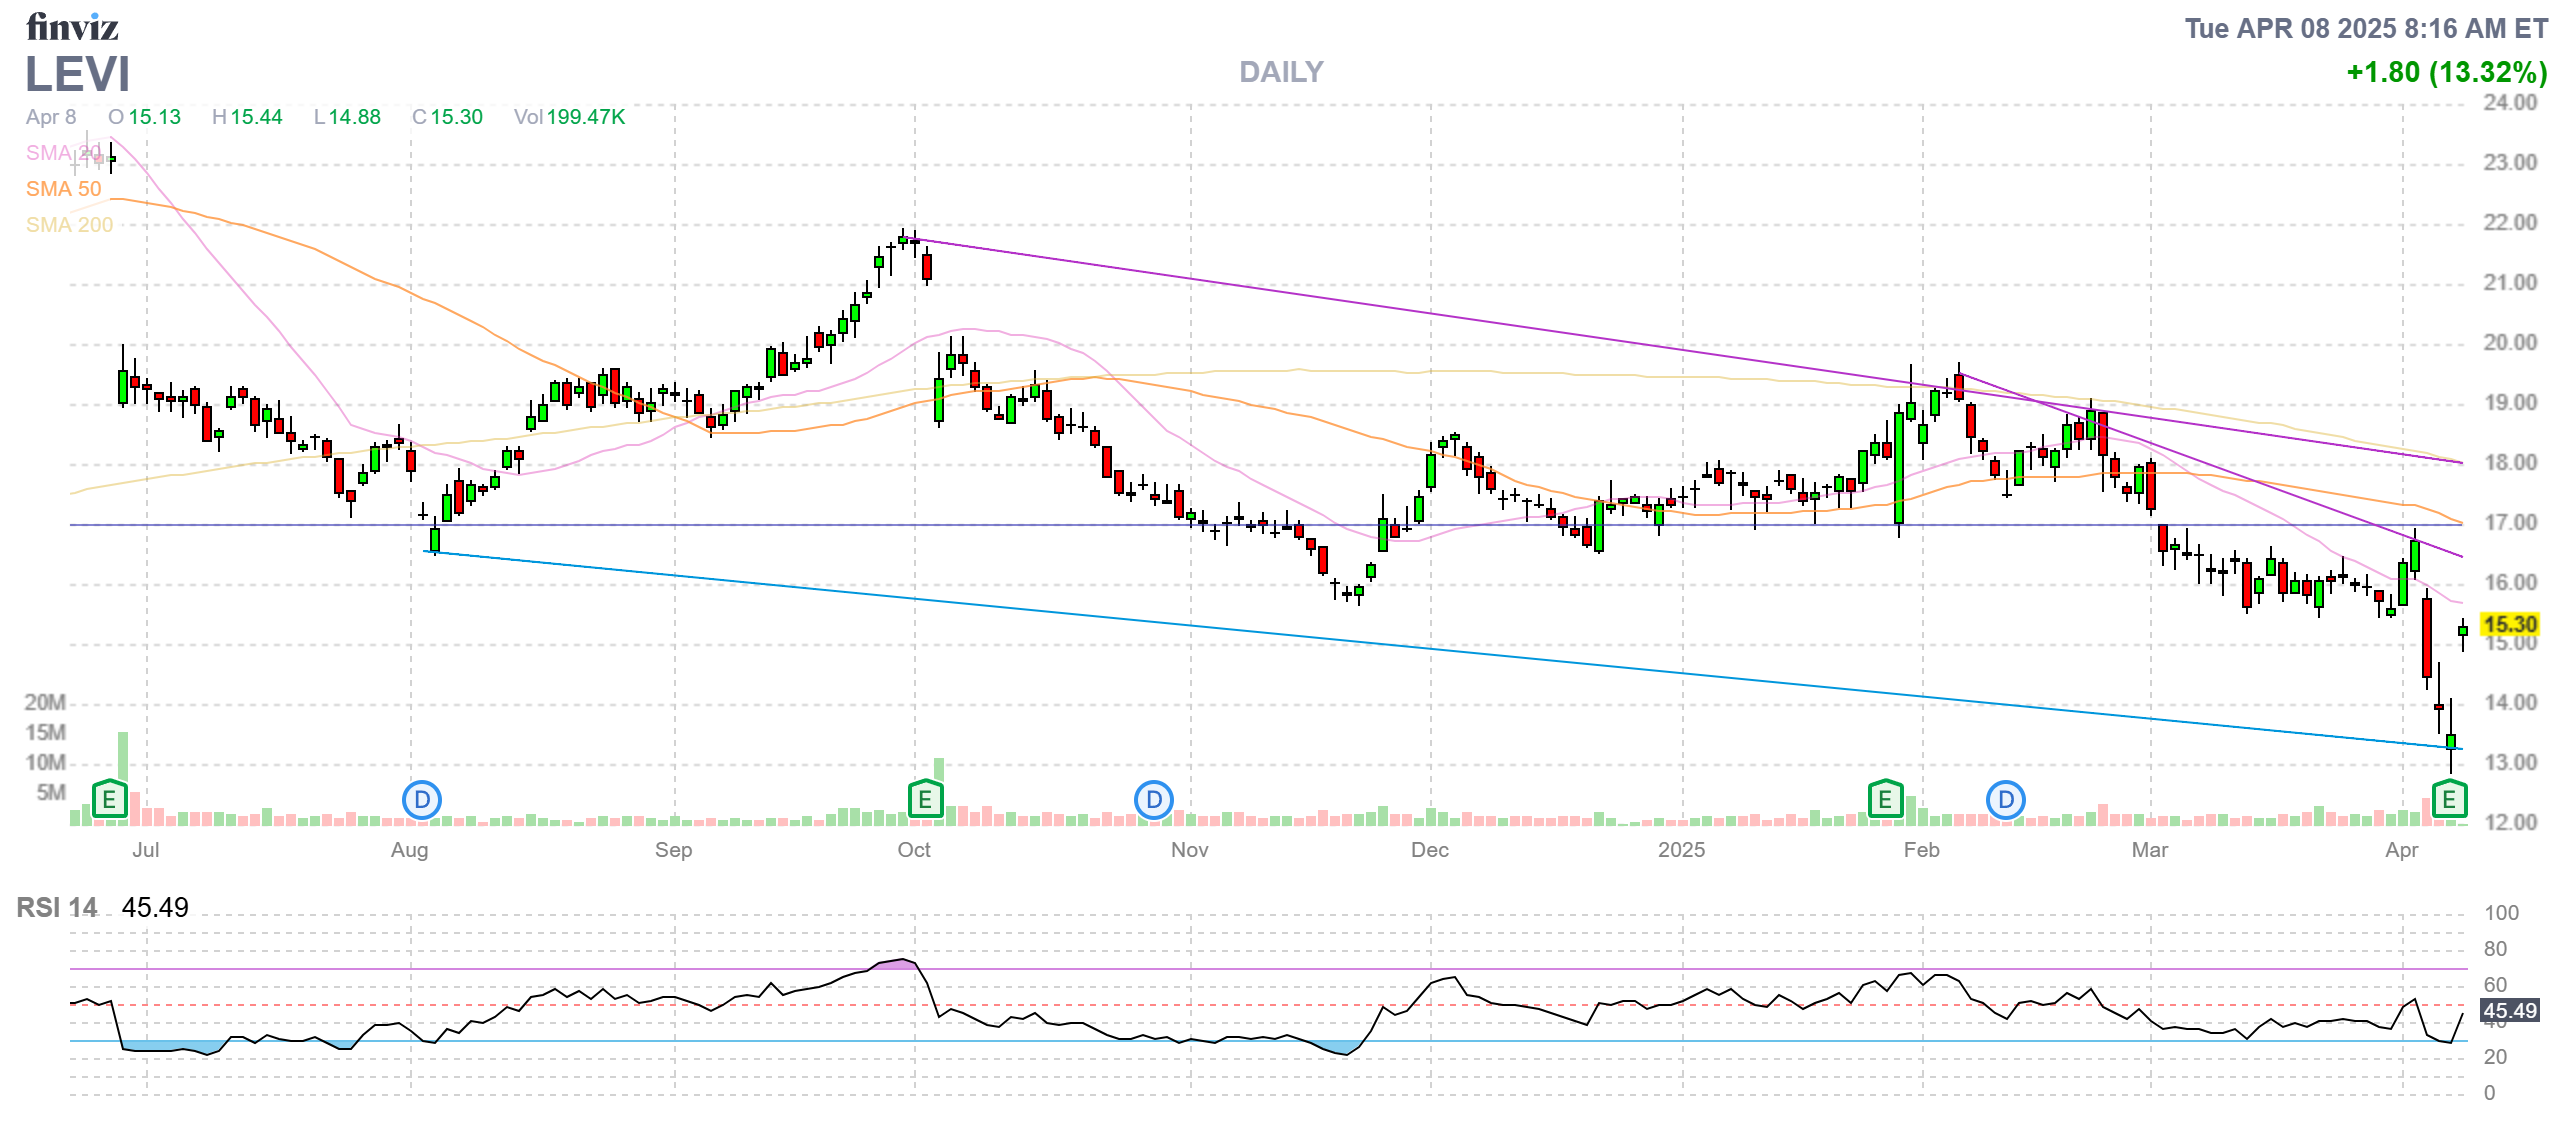This screenshot has height=1124, width=2574.
Task: Toggle the SMA 200 legend label
Action: [x=69, y=225]
